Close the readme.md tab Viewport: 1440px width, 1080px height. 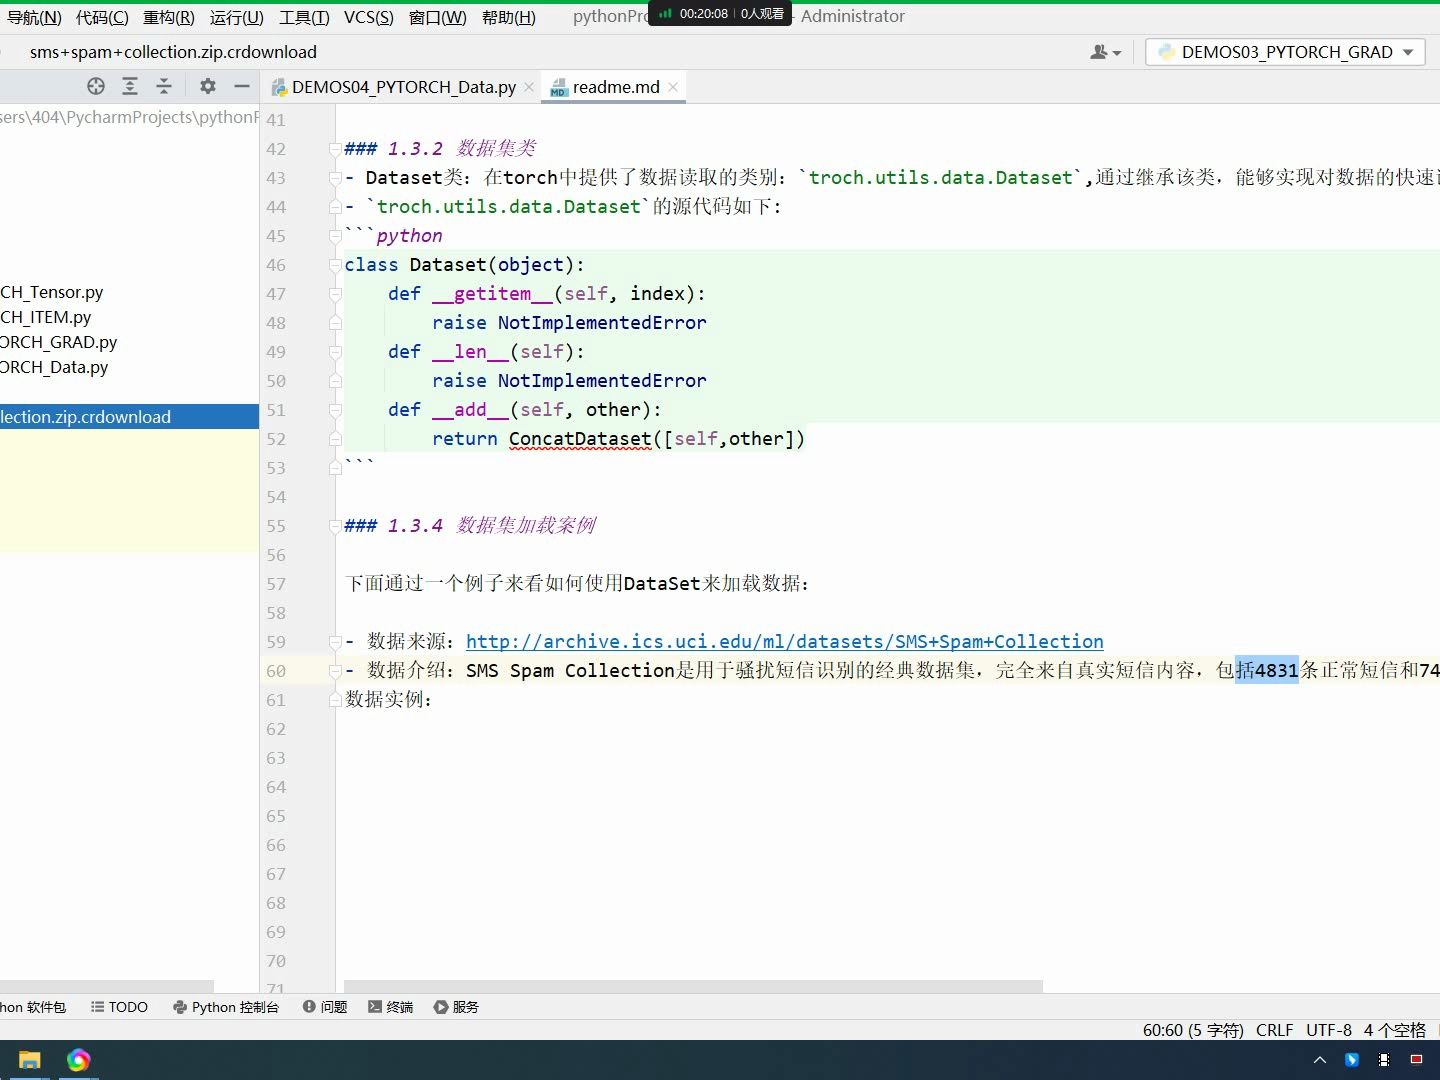pos(673,87)
